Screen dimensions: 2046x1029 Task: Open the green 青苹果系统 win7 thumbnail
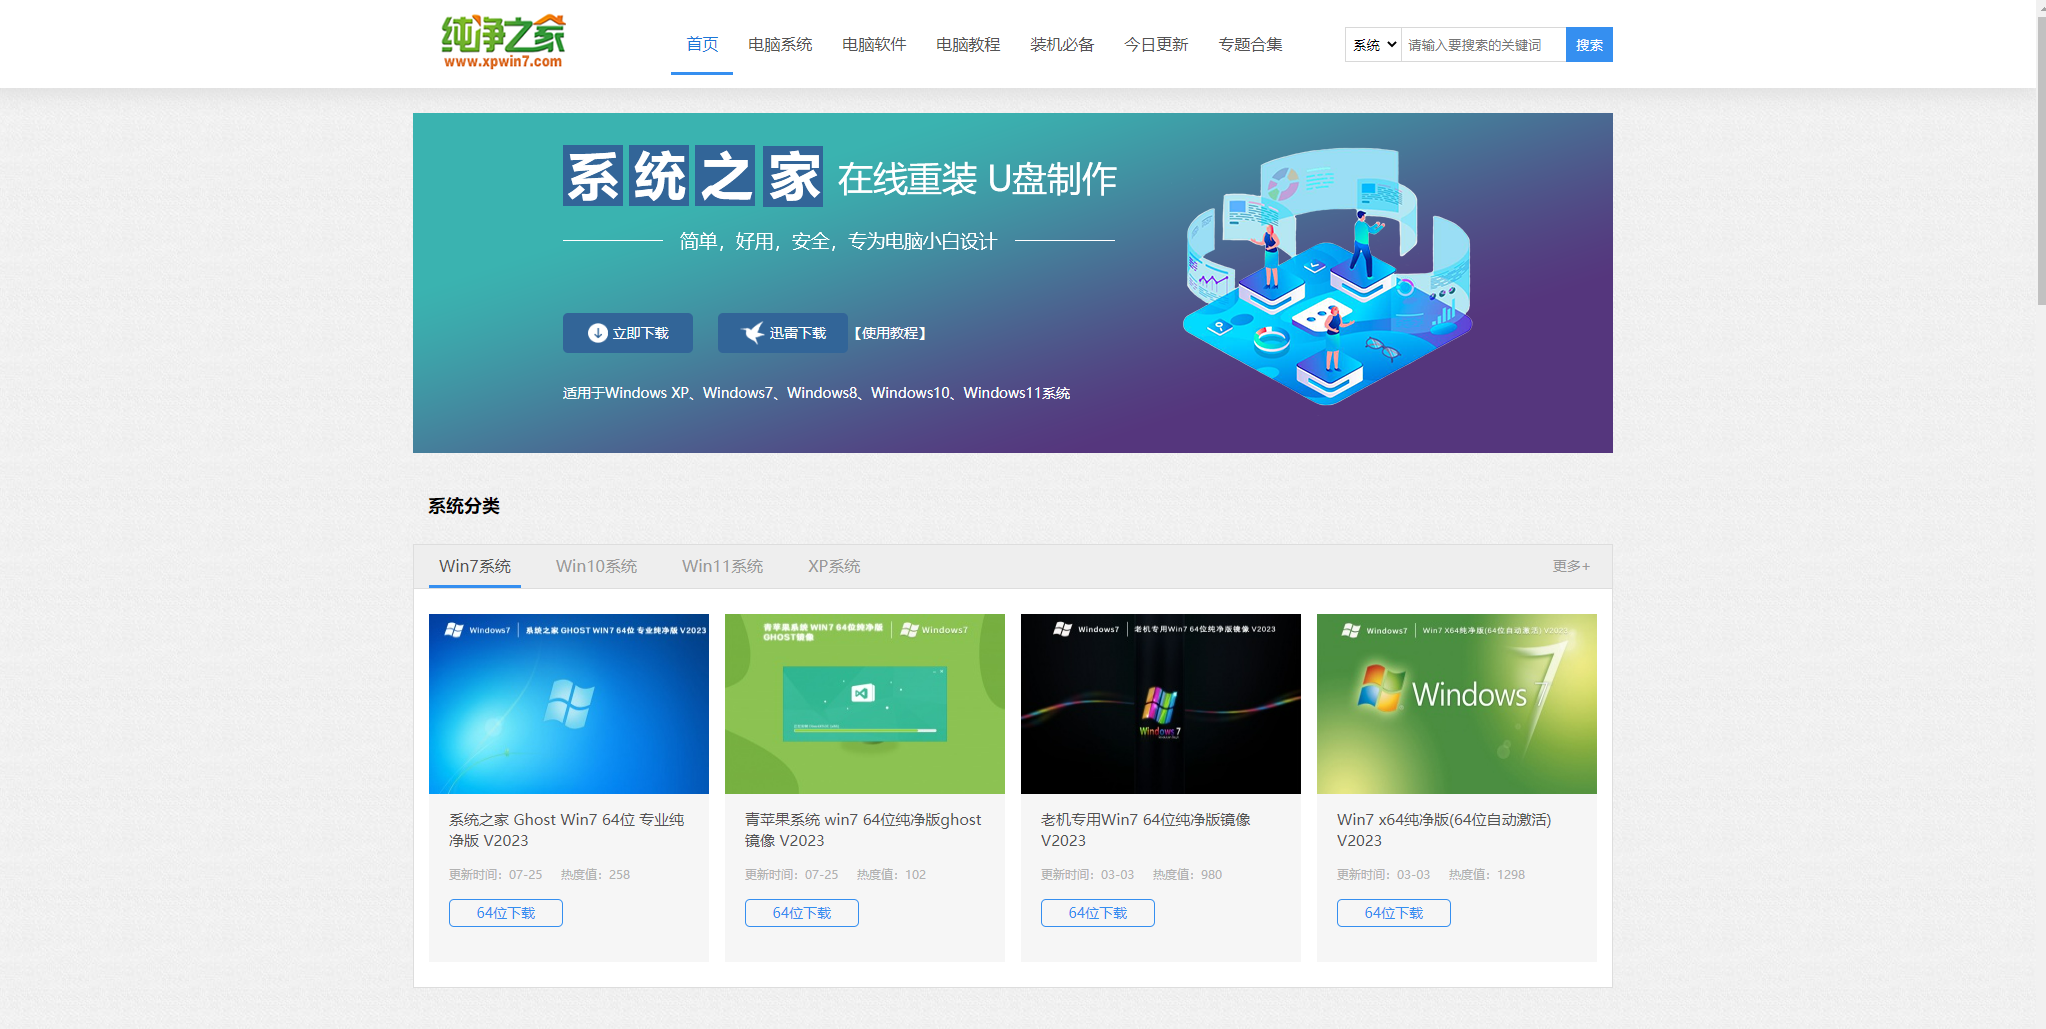[x=865, y=704]
